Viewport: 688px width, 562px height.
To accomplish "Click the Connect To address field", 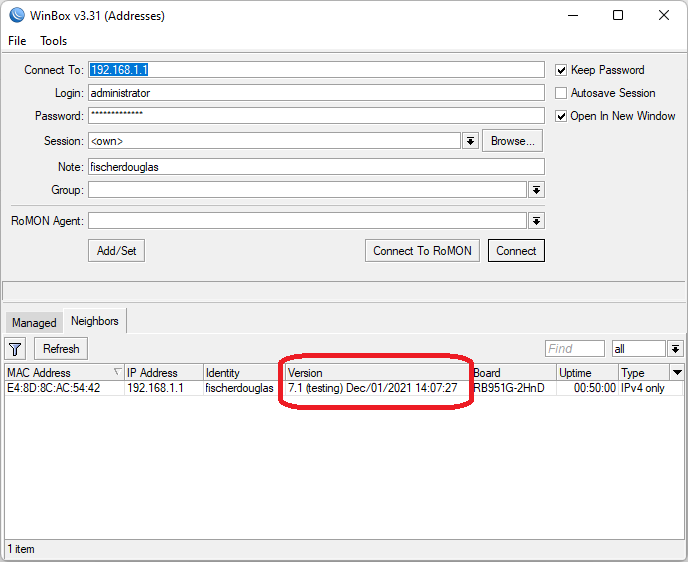I will tap(316, 70).
